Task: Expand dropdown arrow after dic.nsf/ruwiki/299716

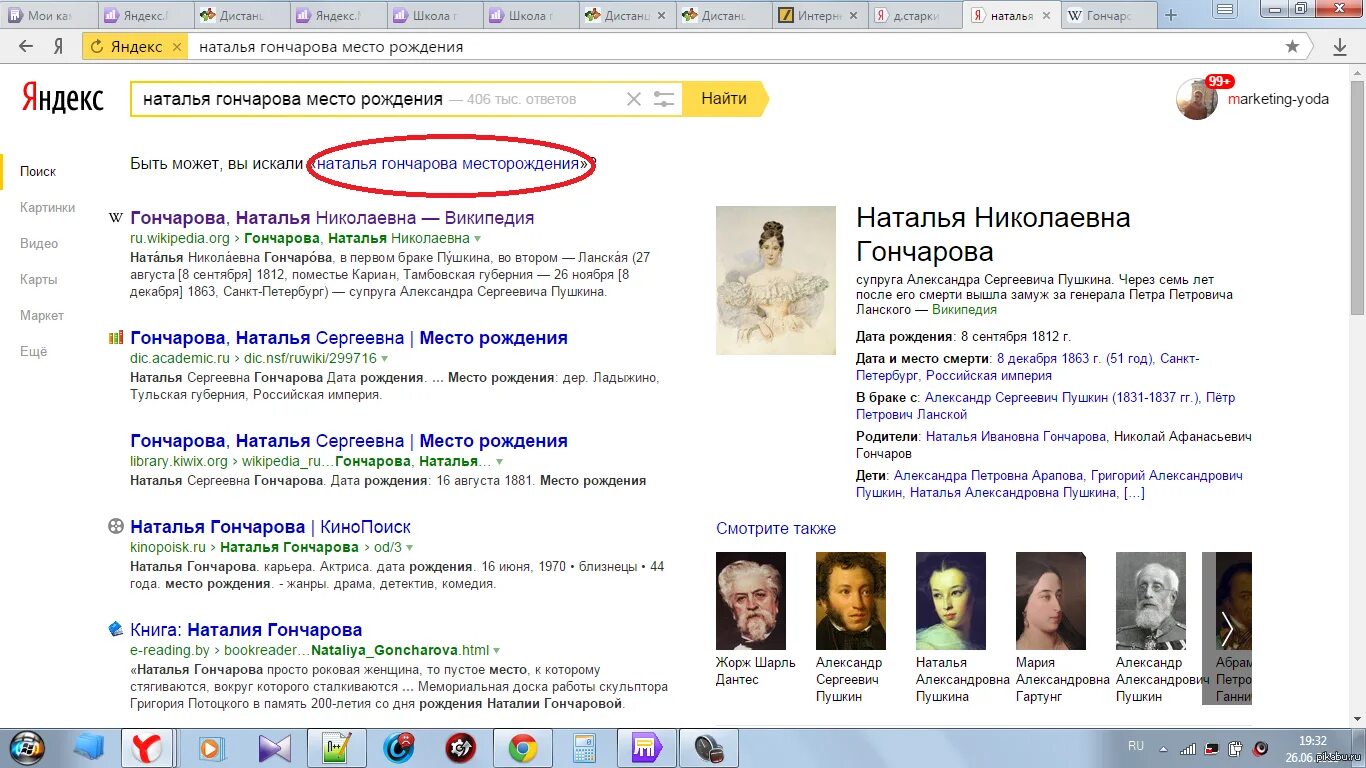Action: tap(385, 359)
